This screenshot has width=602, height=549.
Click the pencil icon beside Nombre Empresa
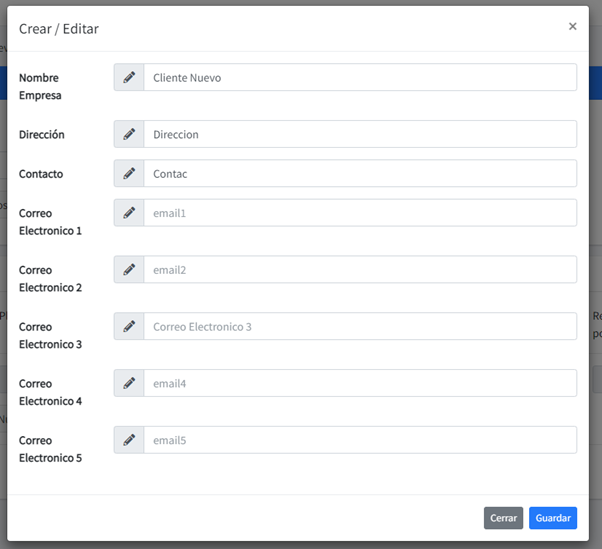click(129, 77)
